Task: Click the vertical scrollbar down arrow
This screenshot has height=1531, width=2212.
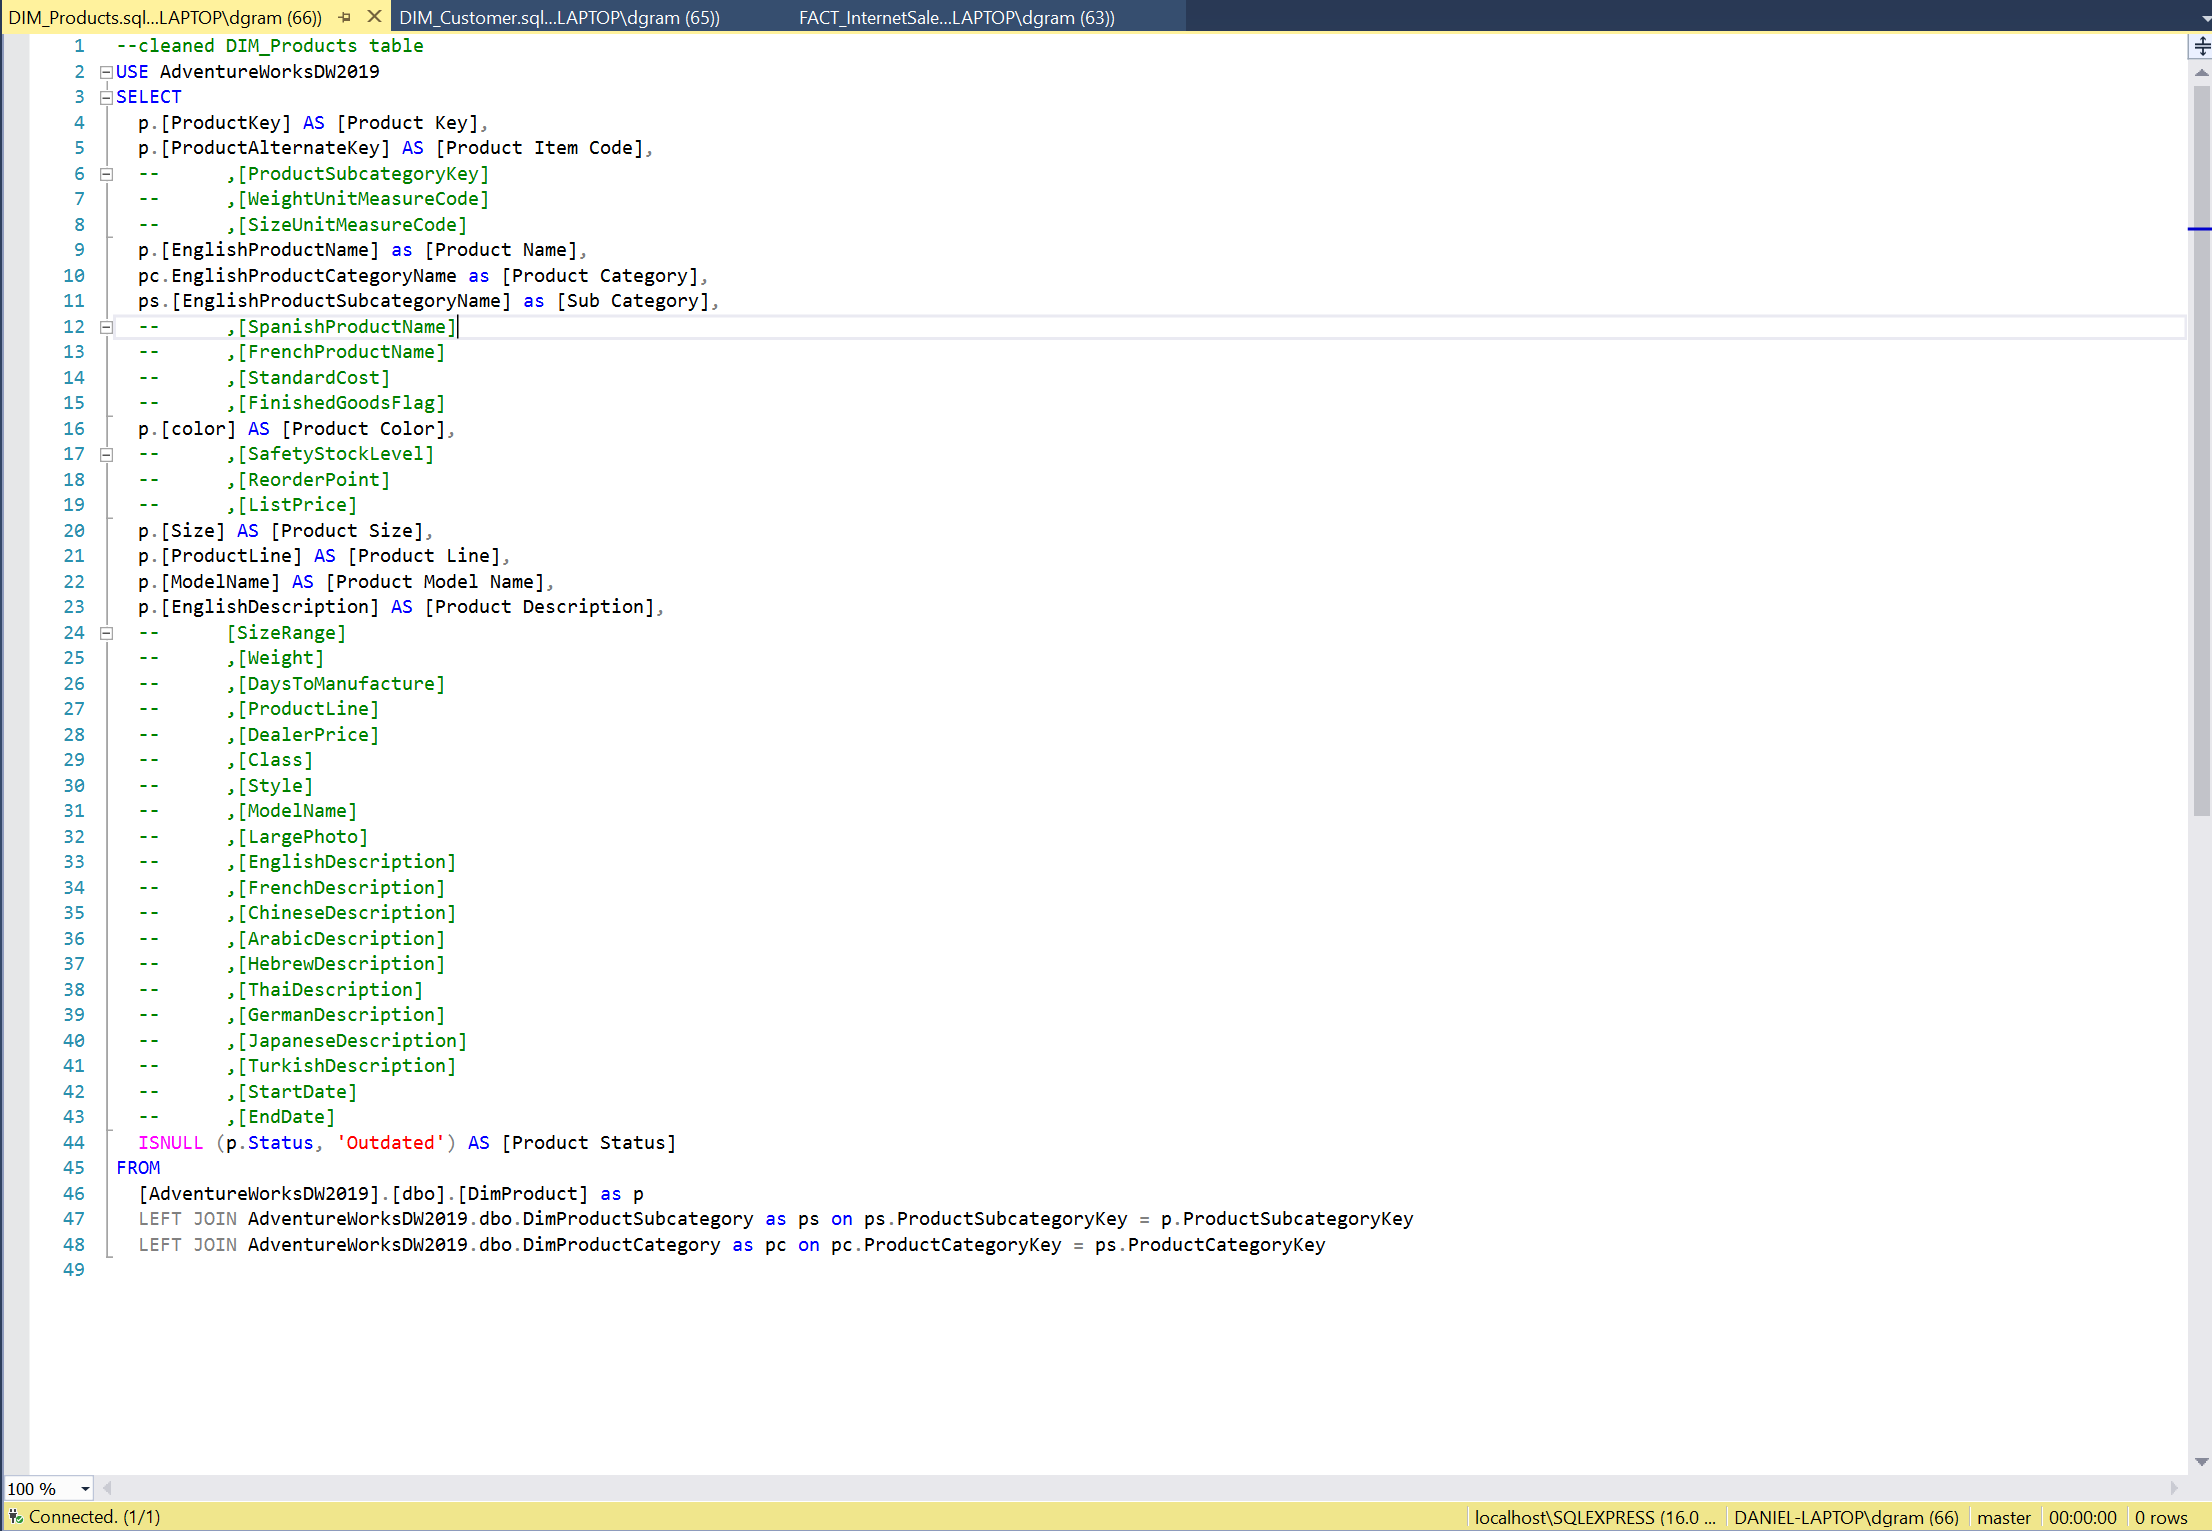Action: point(2201,1462)
